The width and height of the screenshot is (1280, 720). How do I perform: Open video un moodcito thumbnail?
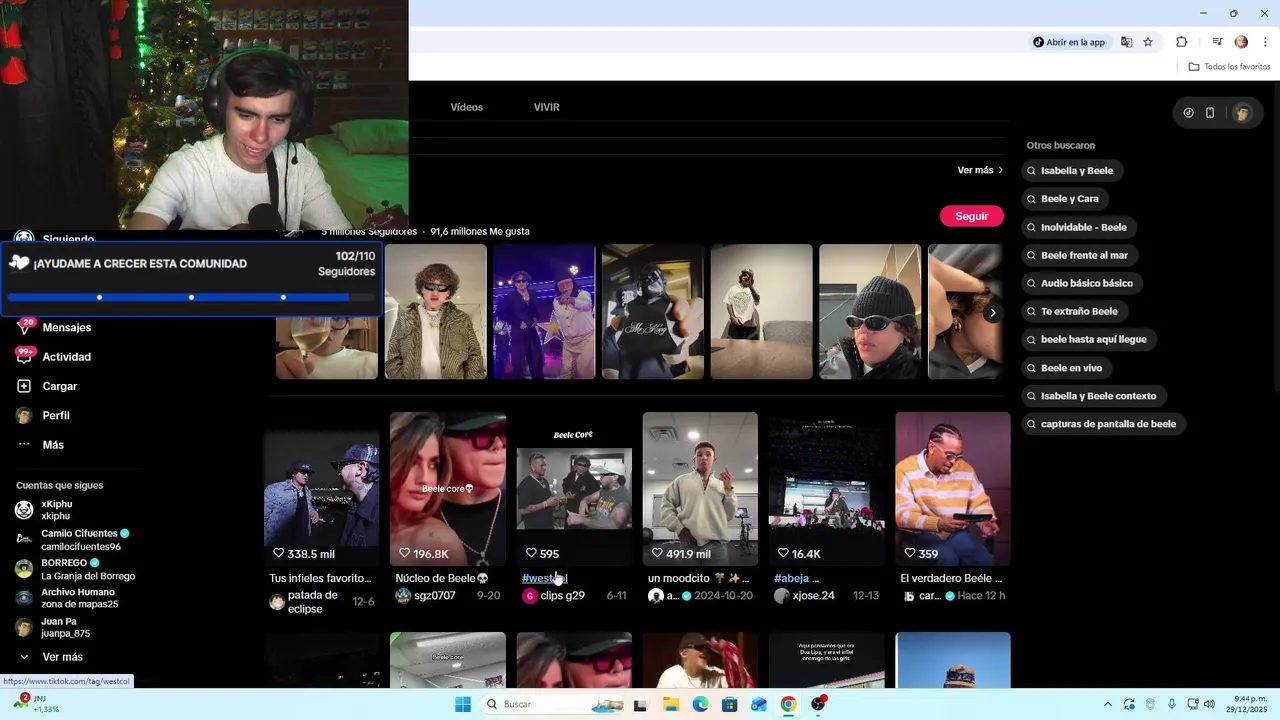pyautogui.click(x=700, y=489)
